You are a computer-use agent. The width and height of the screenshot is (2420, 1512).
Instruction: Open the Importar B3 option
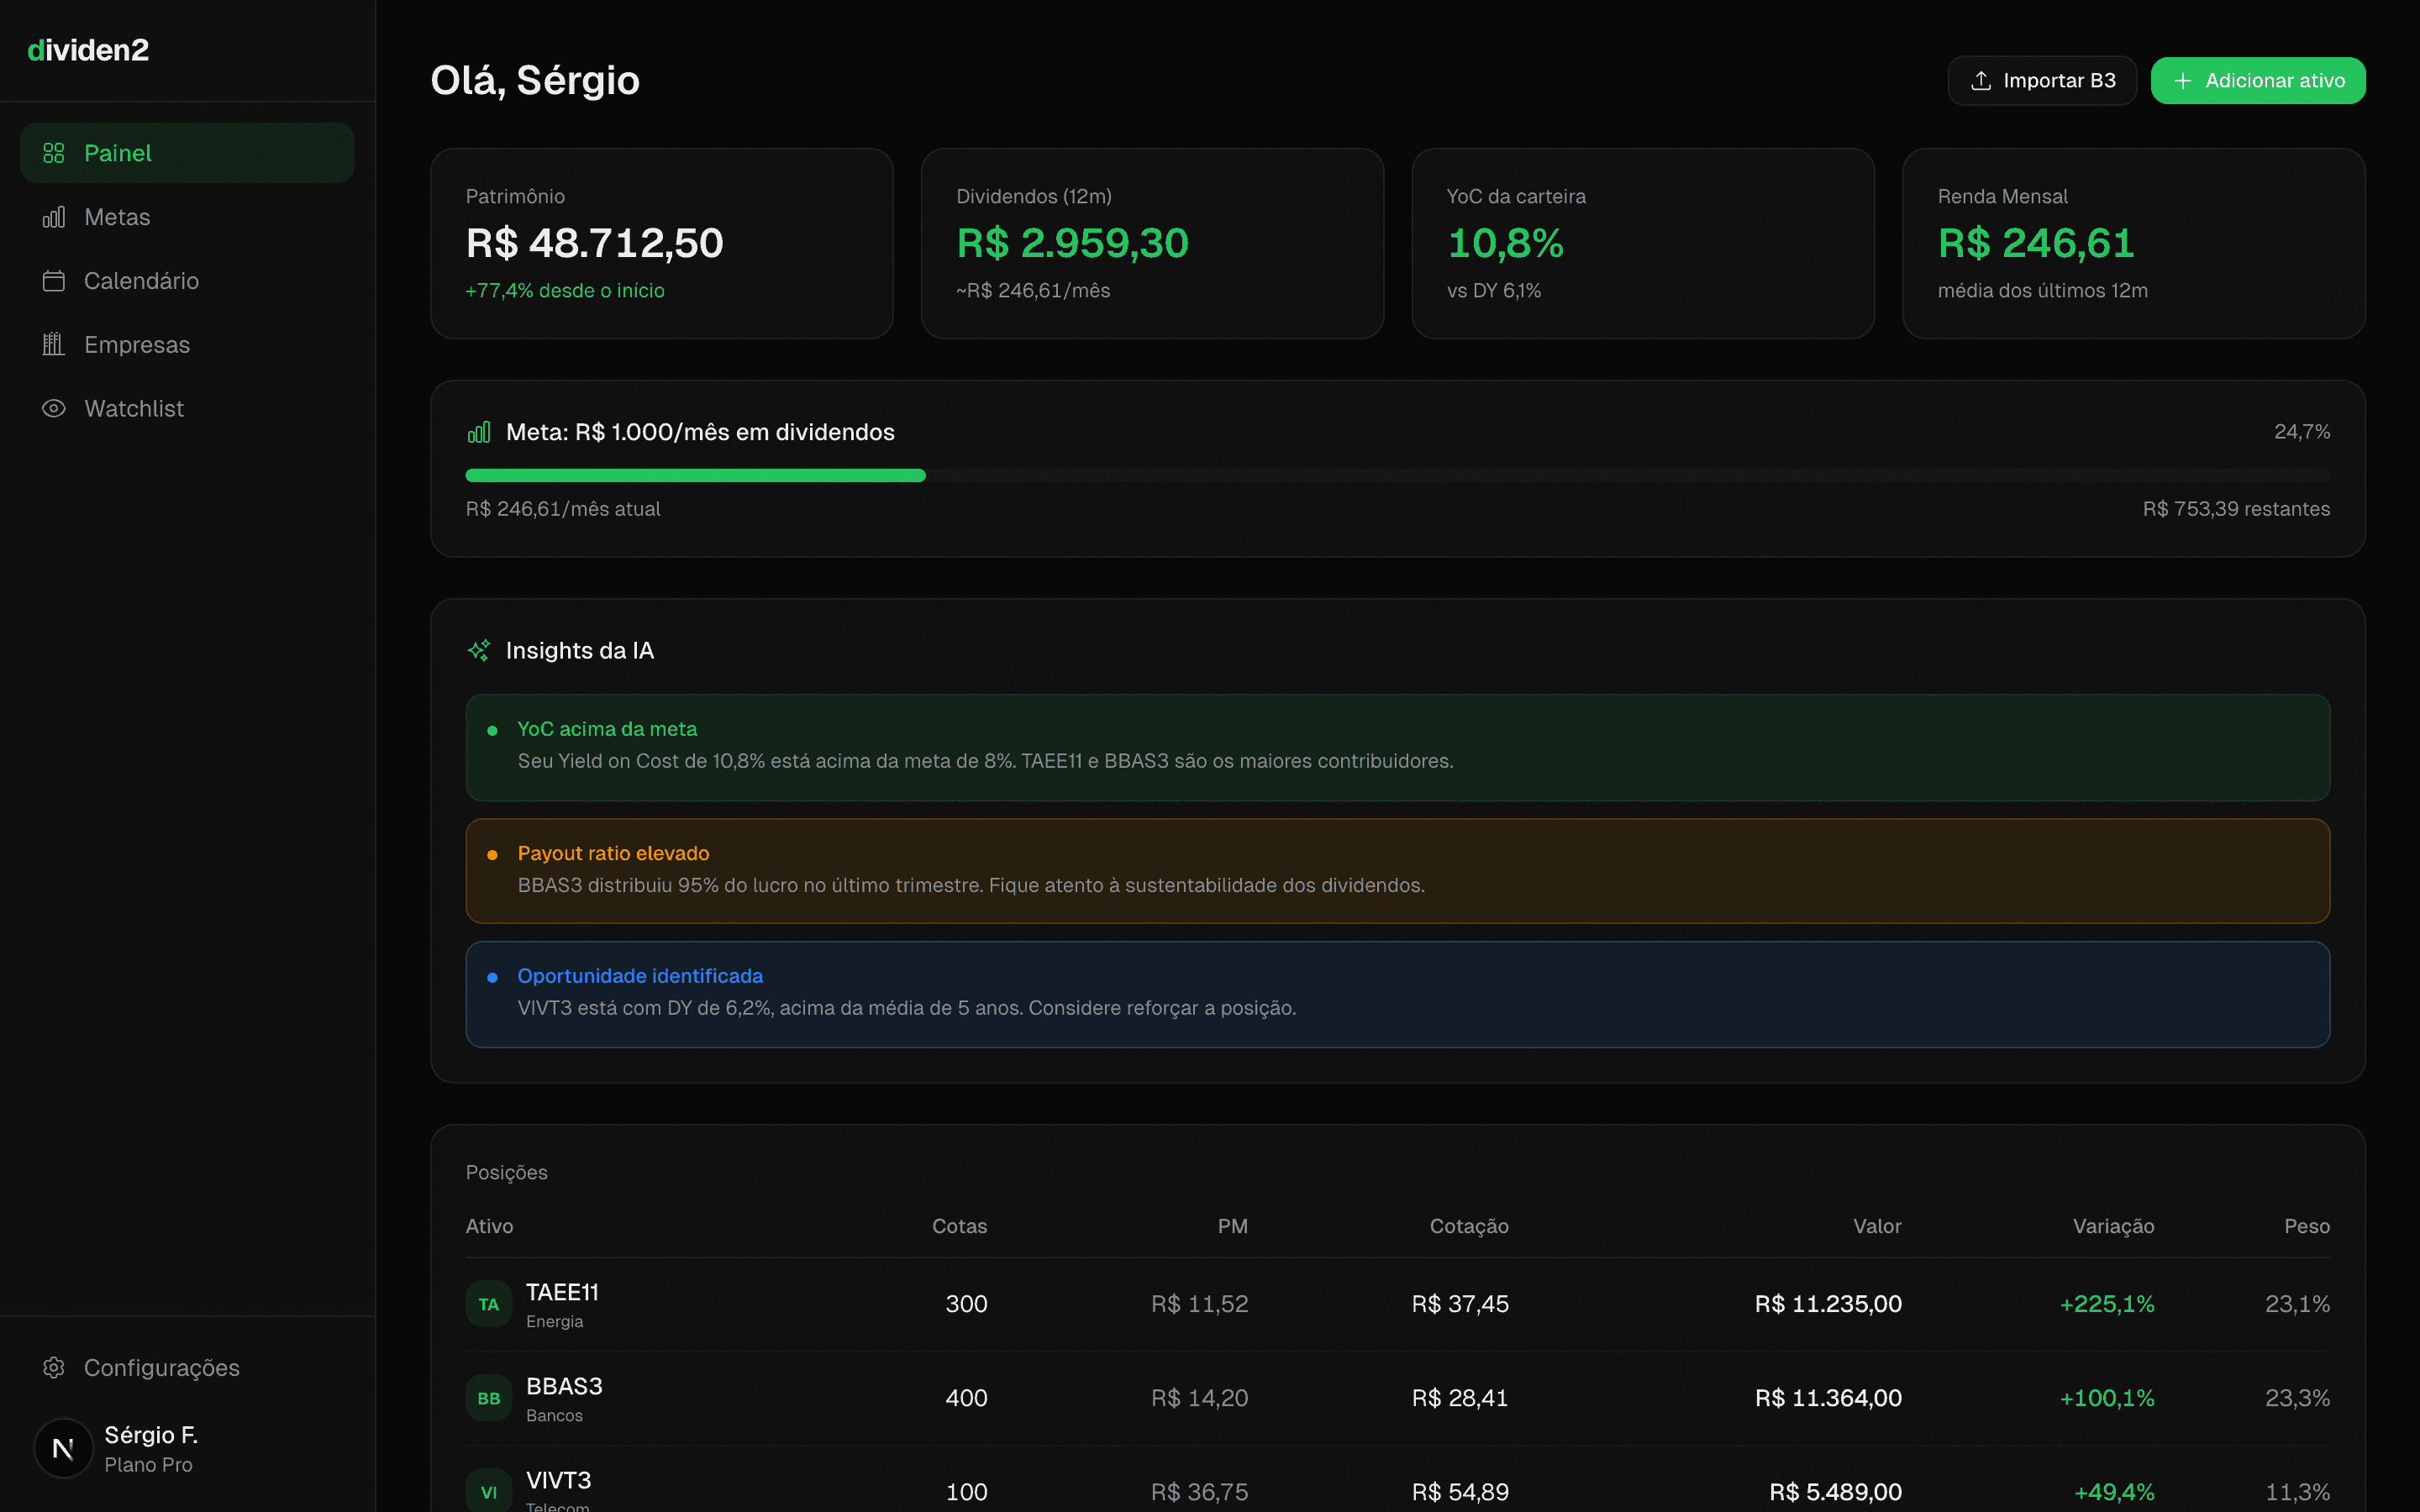click(x=2042, y=80)
